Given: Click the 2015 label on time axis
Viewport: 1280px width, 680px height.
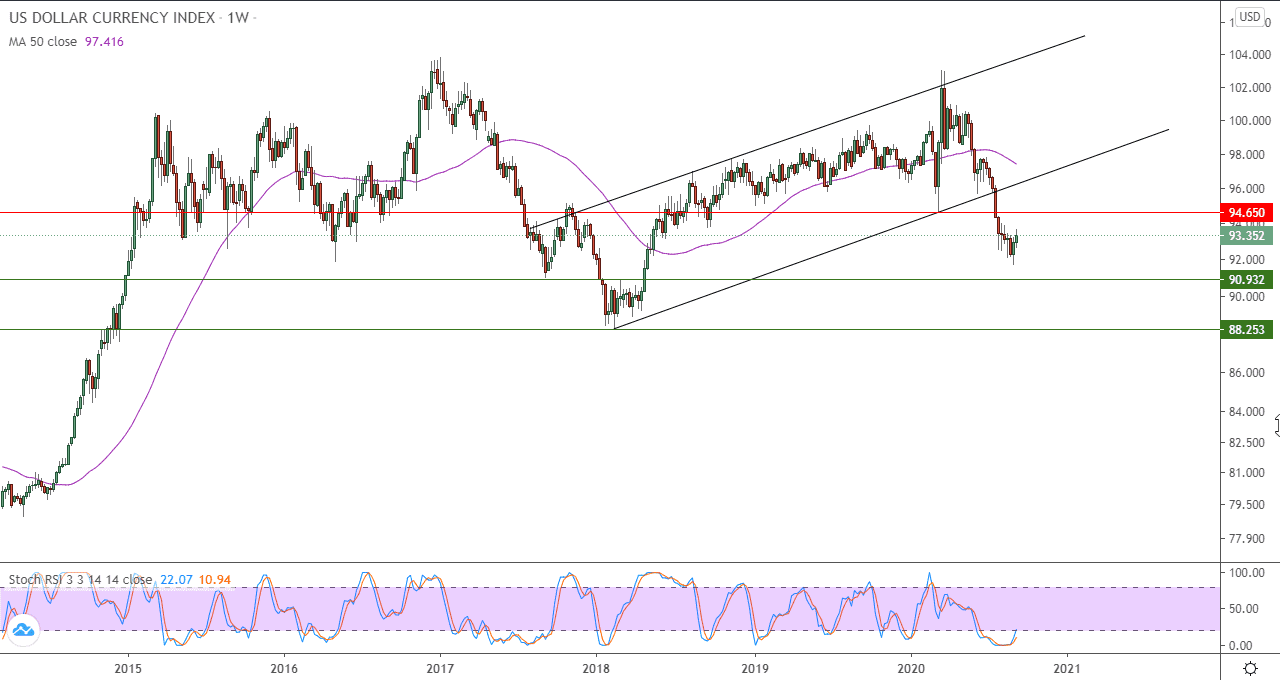Looking at the screenshot, I should (x=127, y=668).
